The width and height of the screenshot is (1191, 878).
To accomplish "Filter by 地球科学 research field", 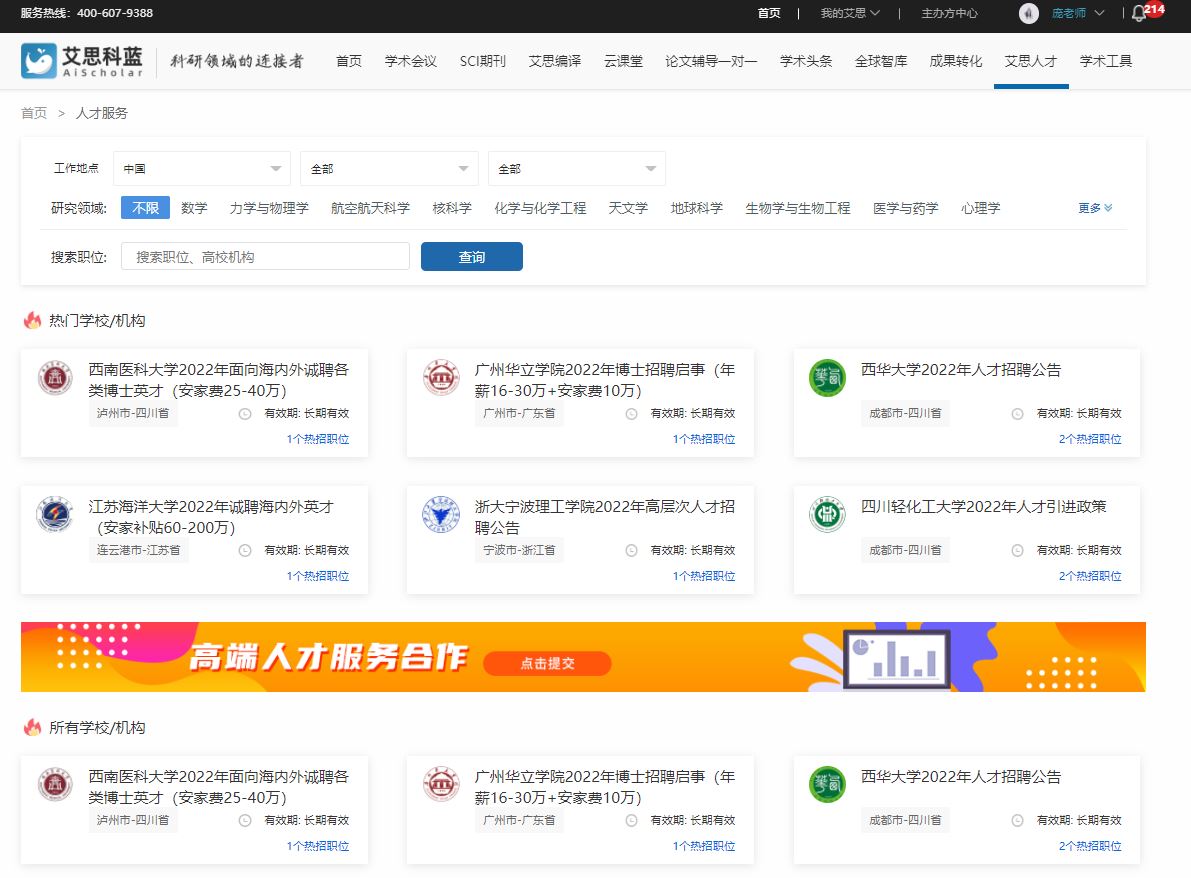I will click(x=697, y=208).
